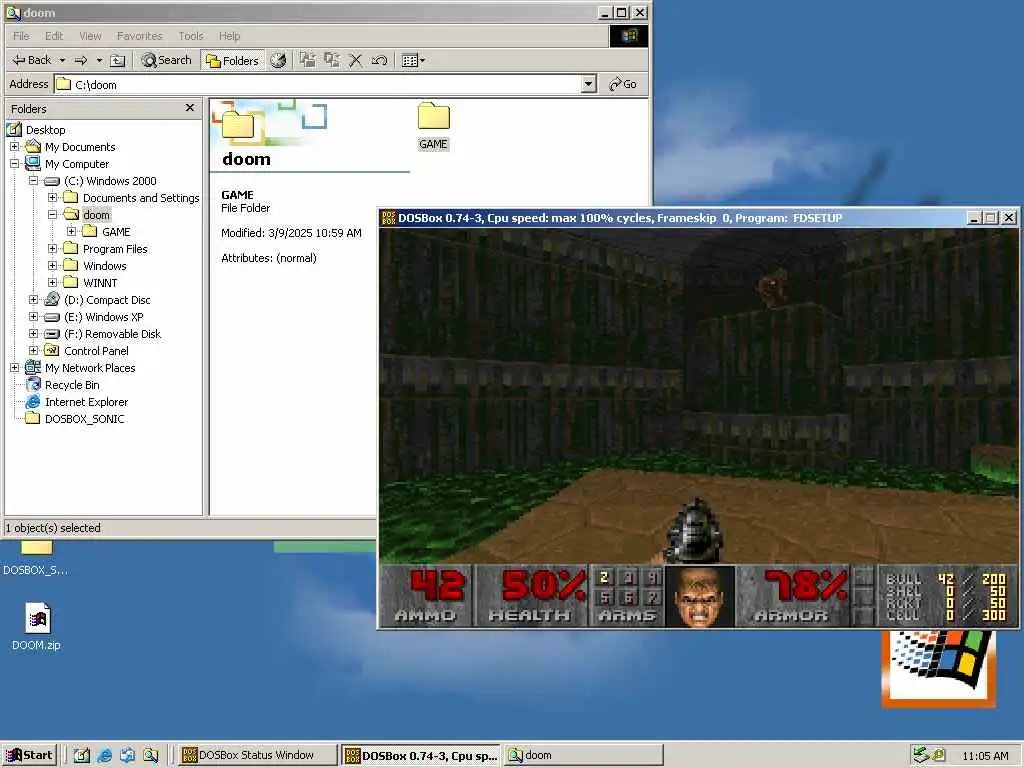1024x768 pixels.
Task: Select (F:) Removable Disk drive
Action: click(x=112, y=334)
